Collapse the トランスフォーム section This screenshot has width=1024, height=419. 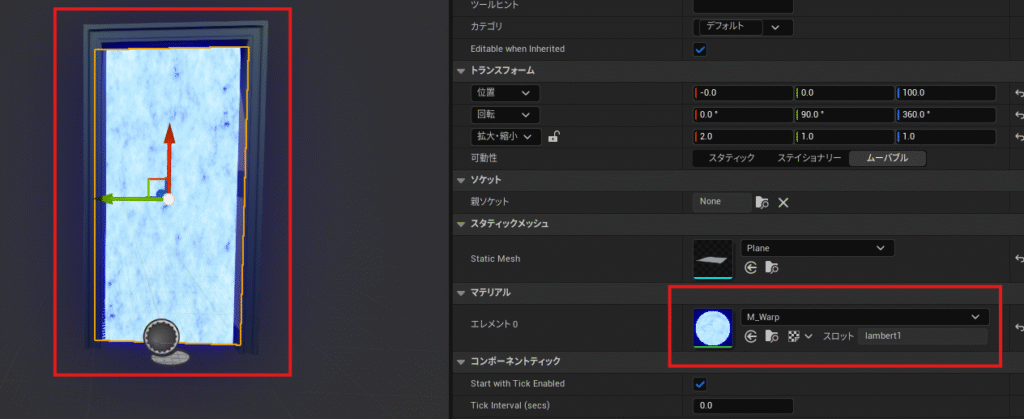click(461, 70)
